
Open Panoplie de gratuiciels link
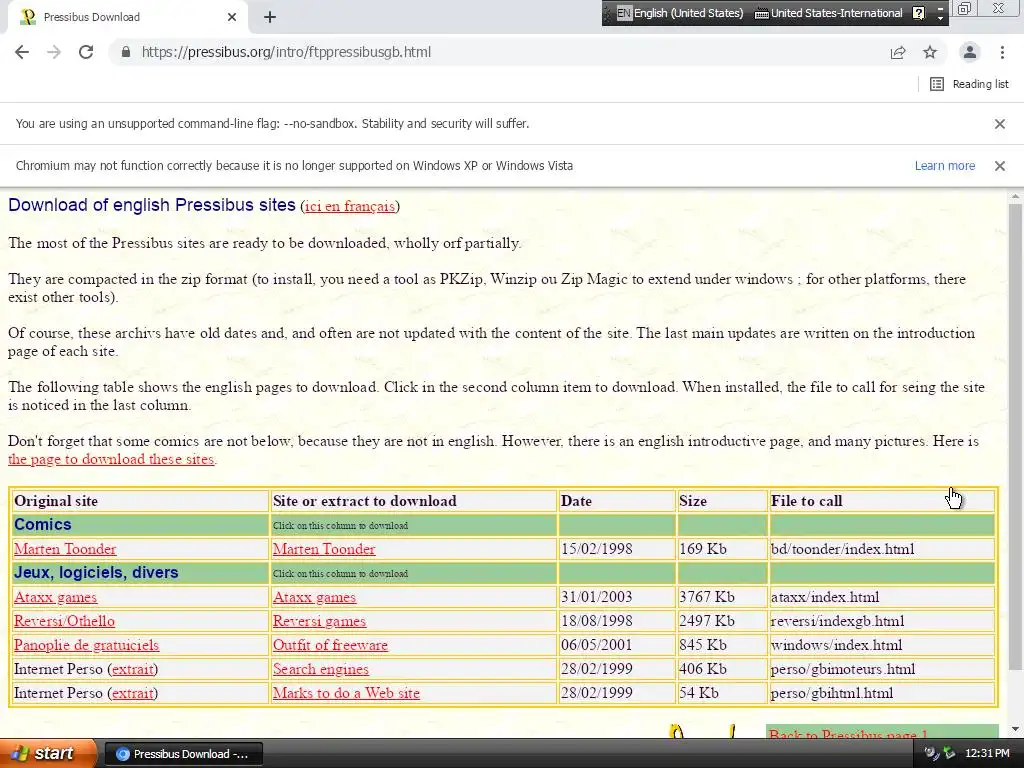pos(86,645)
